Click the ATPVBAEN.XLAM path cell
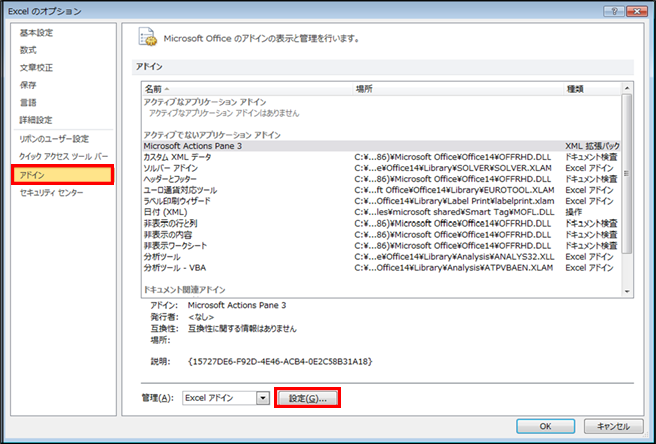The width and height of the screenshot is (656, 444). pos(454,268)
